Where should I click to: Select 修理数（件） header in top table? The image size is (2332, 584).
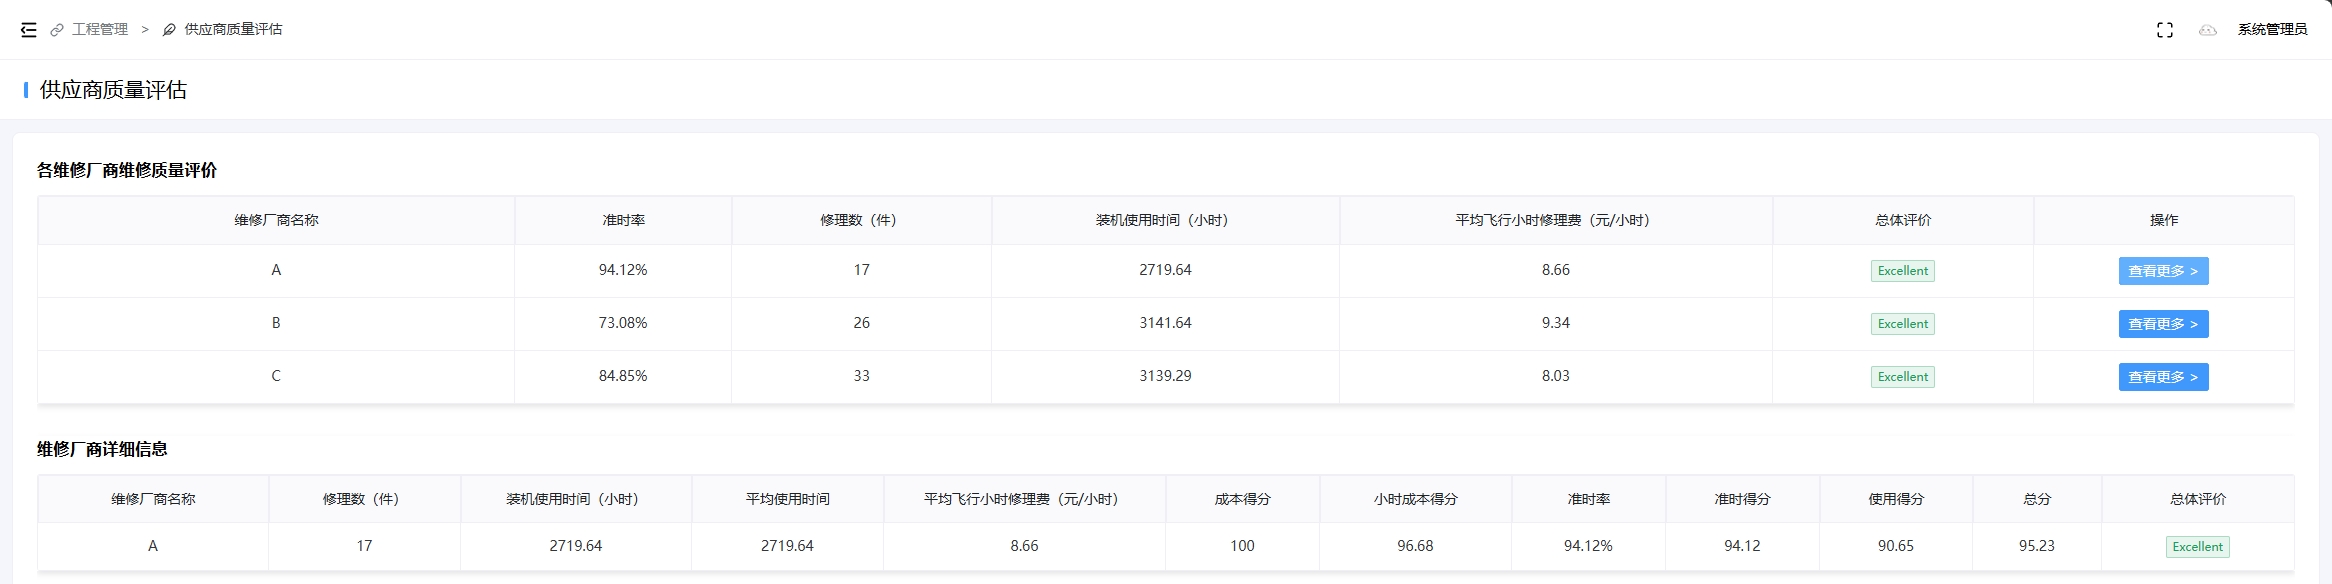tap(861, 220)
